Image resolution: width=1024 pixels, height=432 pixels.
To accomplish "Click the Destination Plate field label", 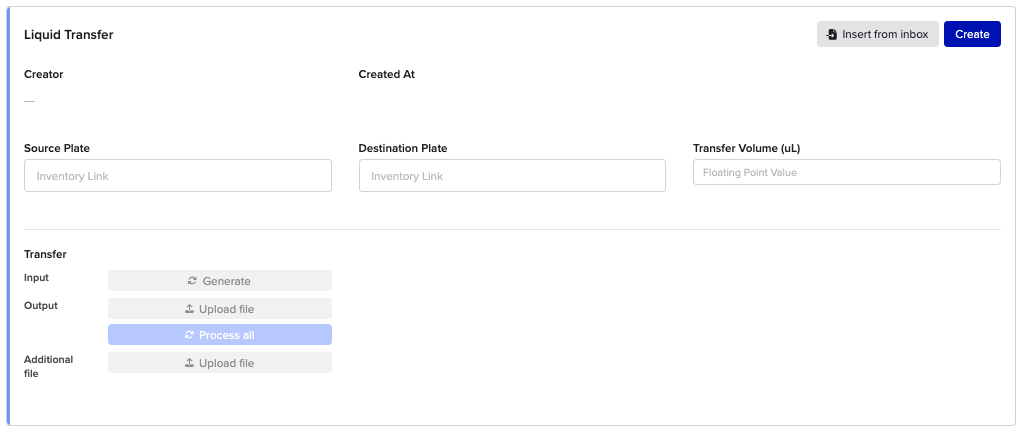I will (x=403, y=148).
